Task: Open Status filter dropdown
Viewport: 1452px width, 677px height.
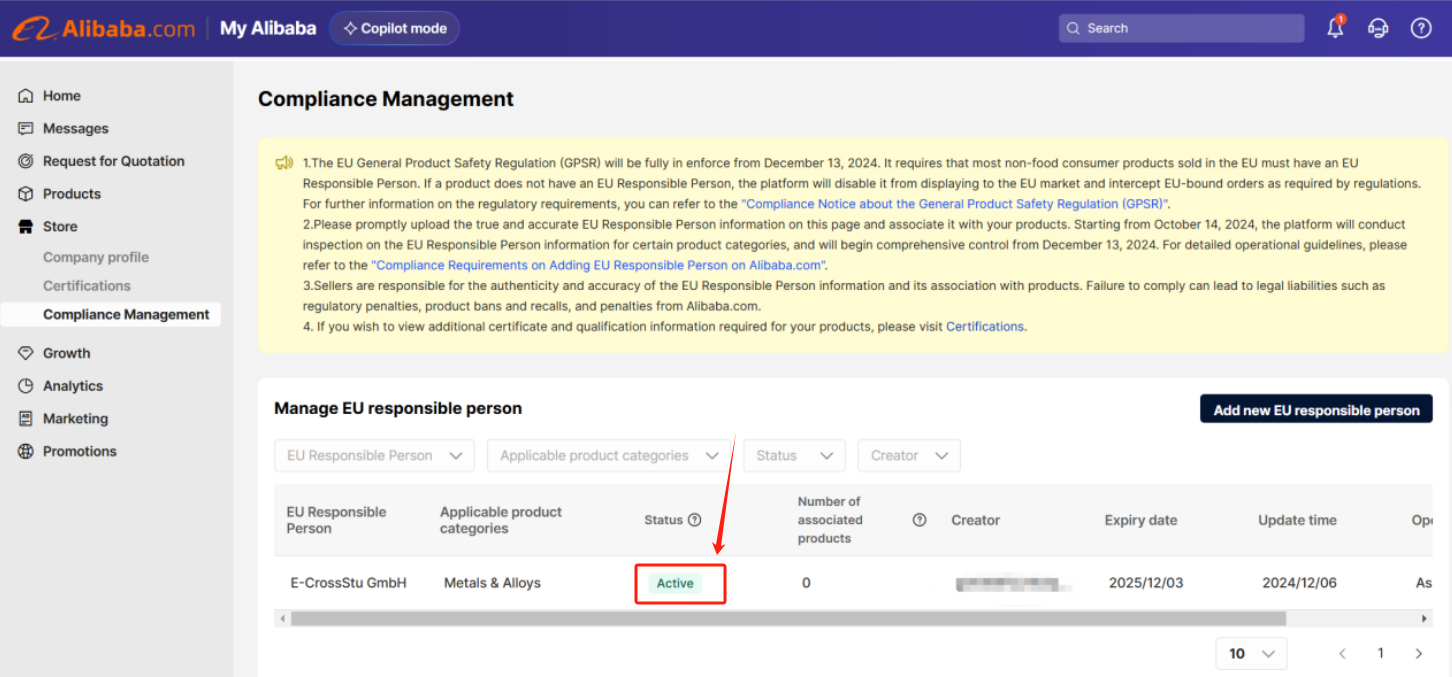Action: point(794,456)
